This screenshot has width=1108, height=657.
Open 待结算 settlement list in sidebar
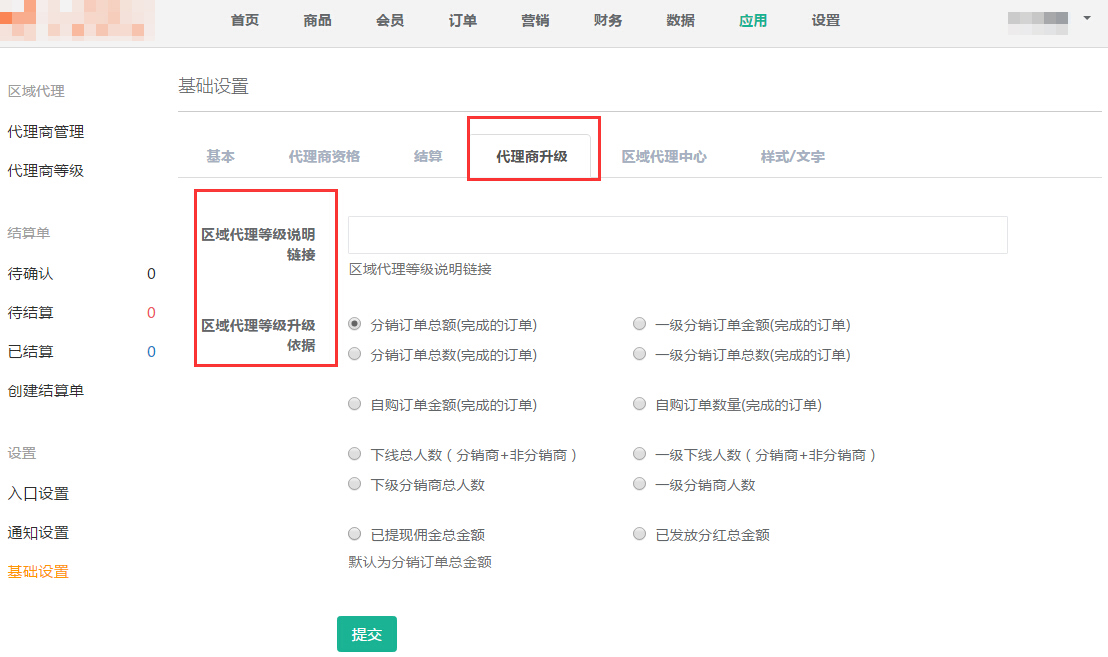(x=31, y=312)
